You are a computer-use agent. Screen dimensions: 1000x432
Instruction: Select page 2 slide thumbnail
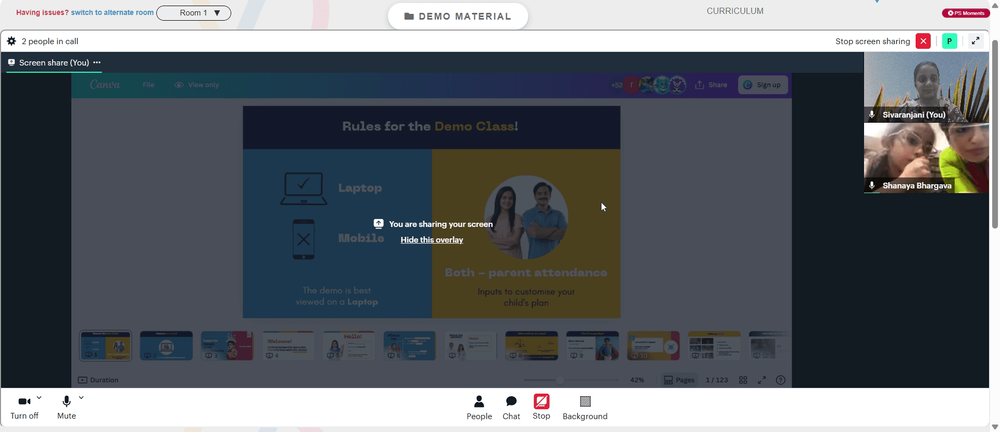coord(166,345)
